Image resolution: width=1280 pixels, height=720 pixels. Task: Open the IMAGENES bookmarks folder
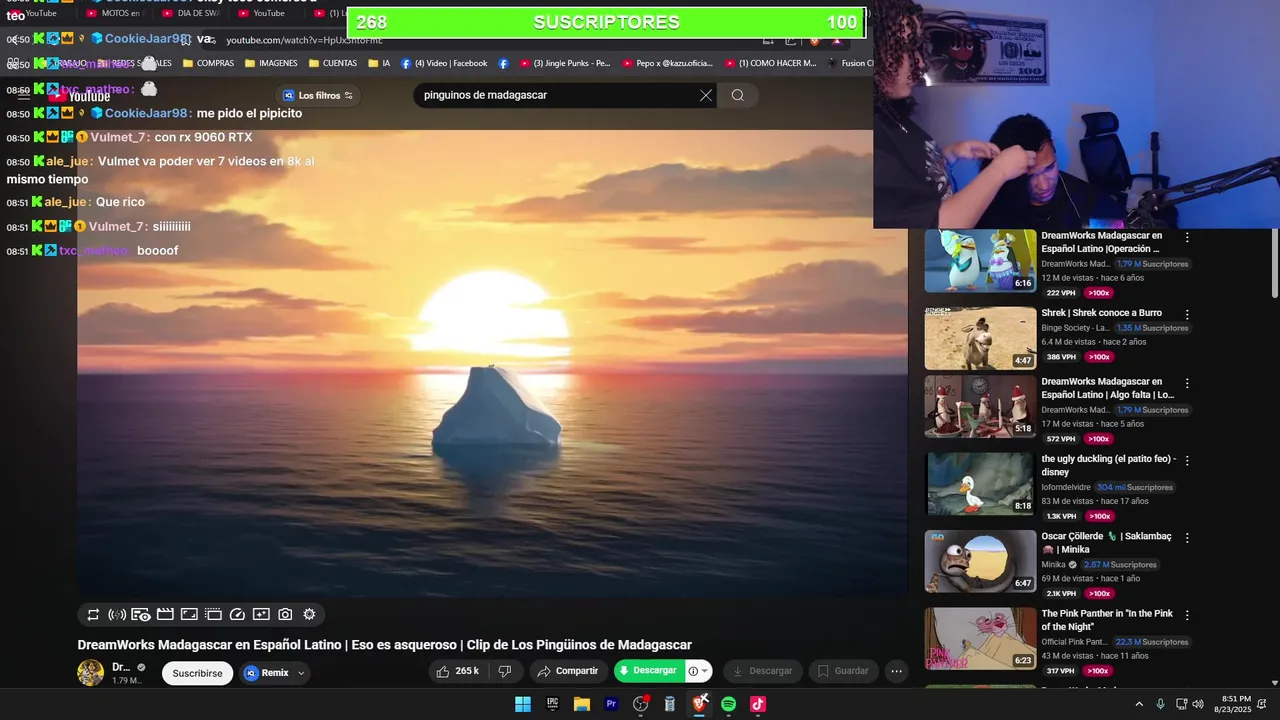pyautogui.click(x=271, y=63)
